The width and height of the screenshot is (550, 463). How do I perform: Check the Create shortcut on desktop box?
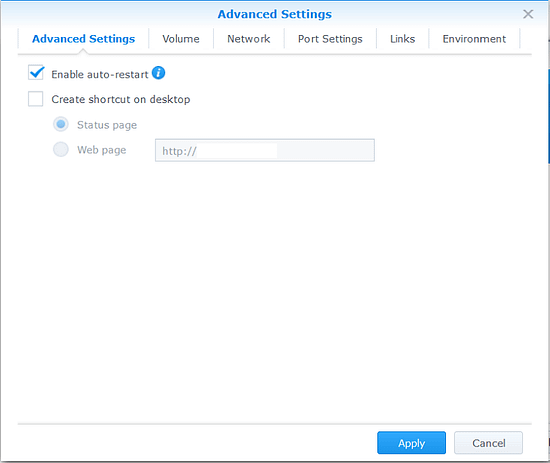tap(36, 99)
